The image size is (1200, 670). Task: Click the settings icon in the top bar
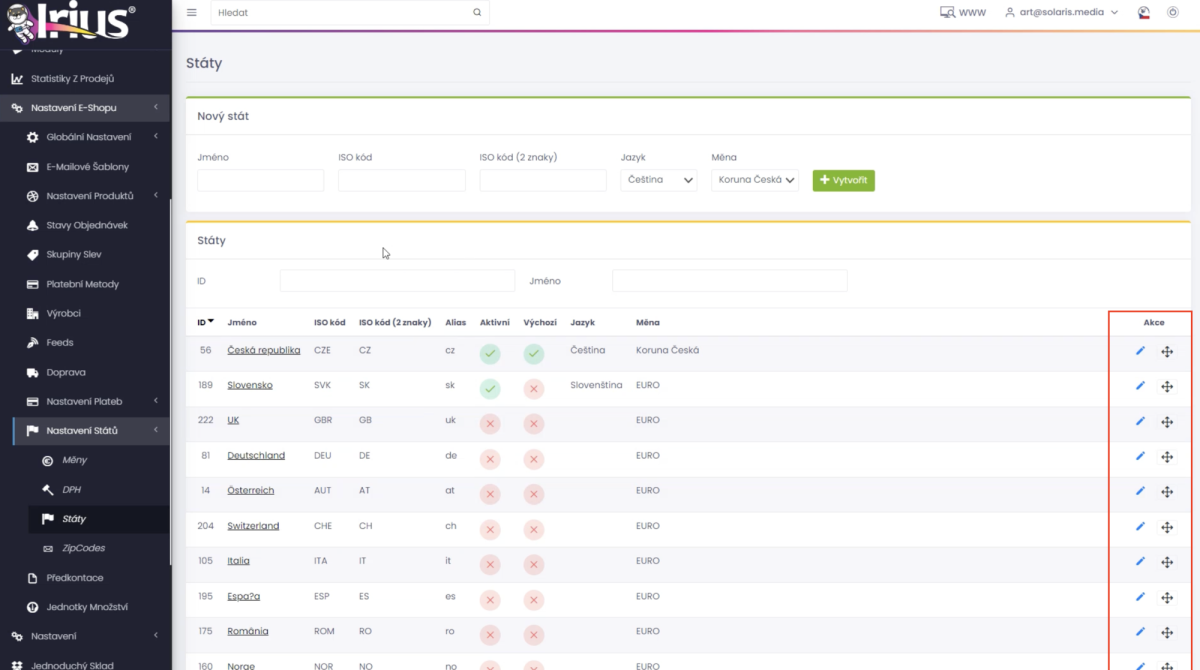coord(1173,13)
